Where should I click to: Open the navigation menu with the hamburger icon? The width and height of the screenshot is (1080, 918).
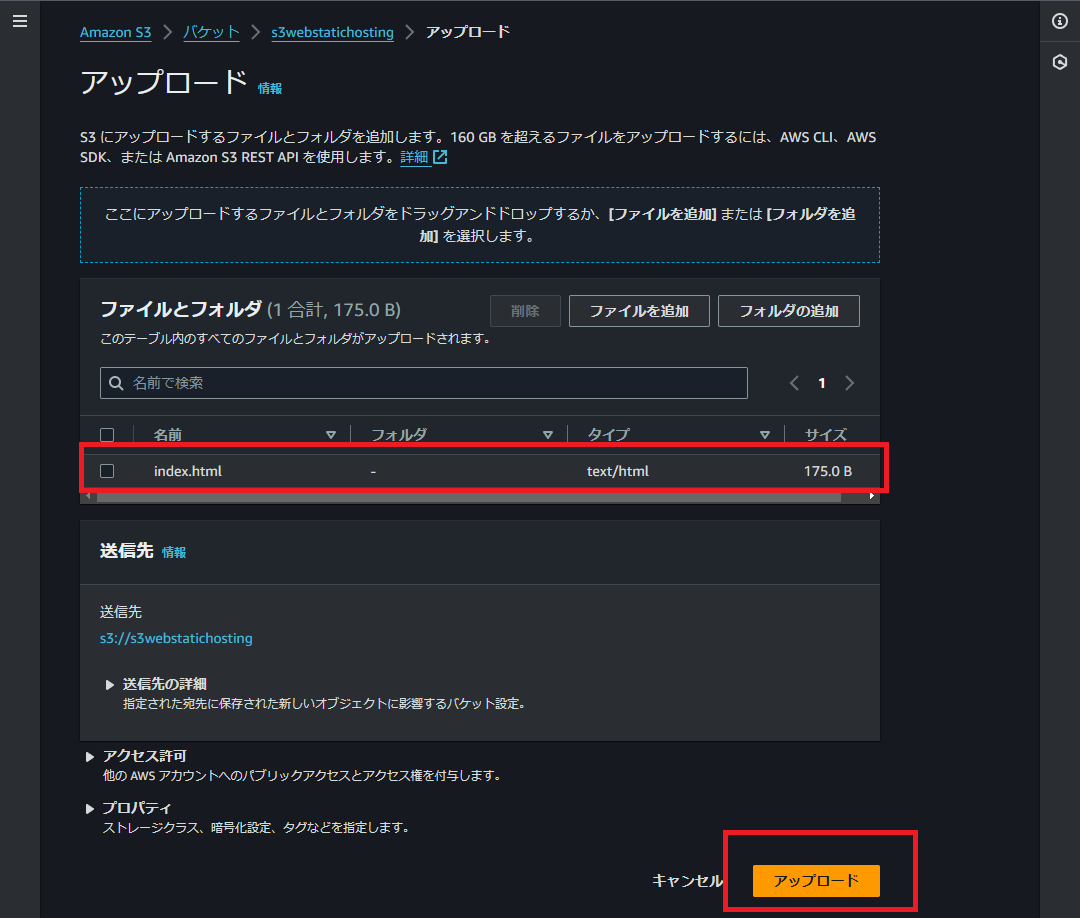20,20
